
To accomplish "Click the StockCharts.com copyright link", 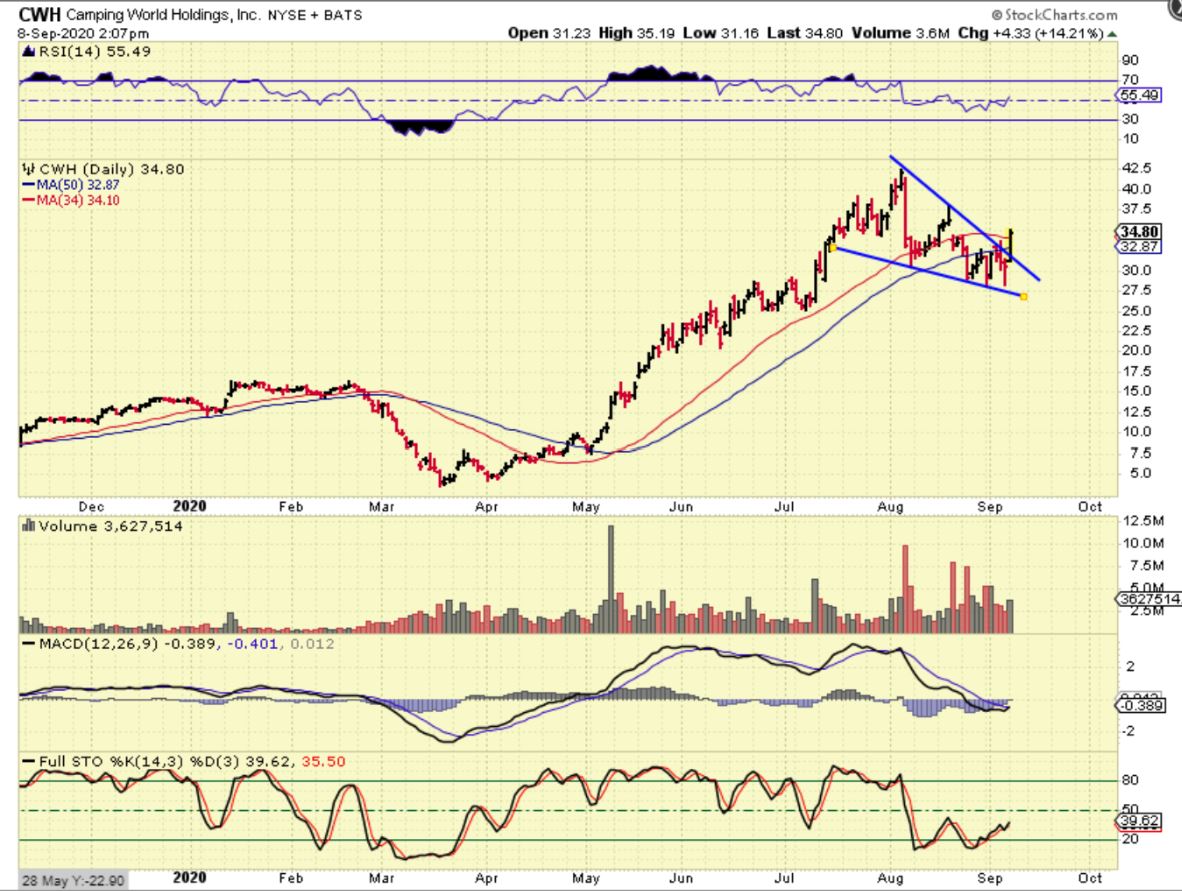I will 1053,14.
